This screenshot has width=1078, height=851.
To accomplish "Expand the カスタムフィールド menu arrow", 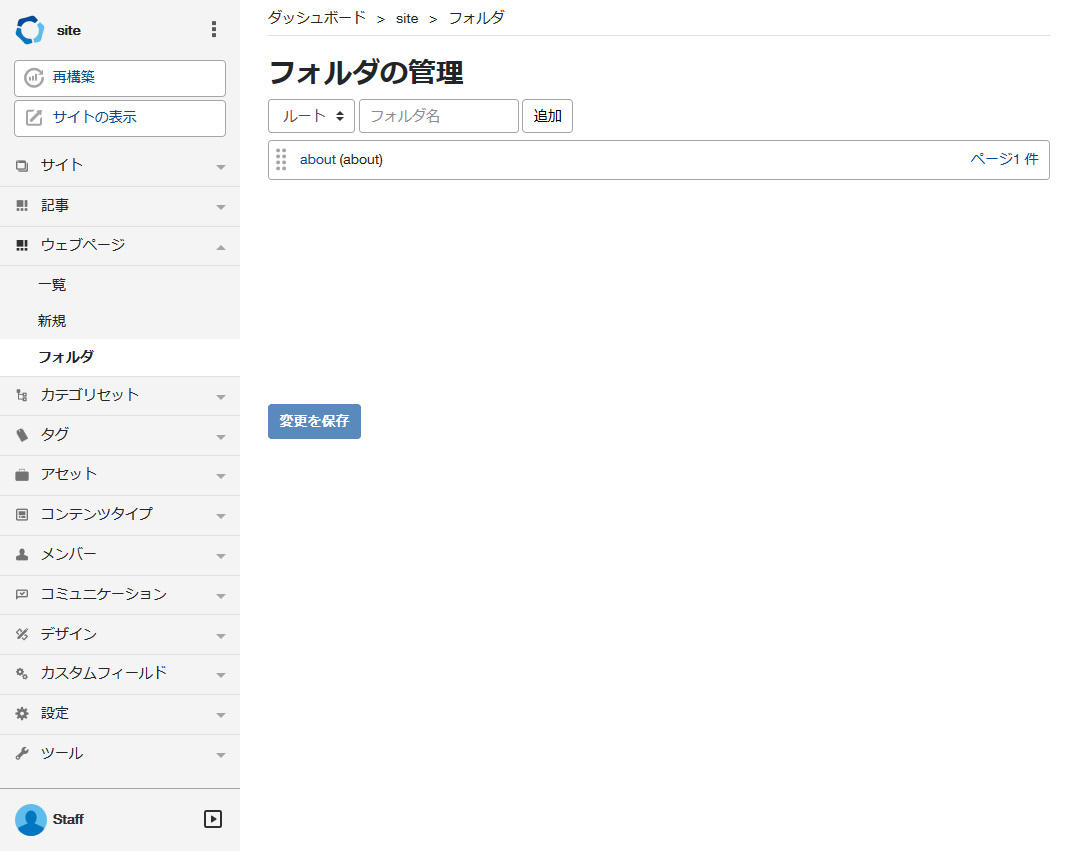I will tap(221, 675).
